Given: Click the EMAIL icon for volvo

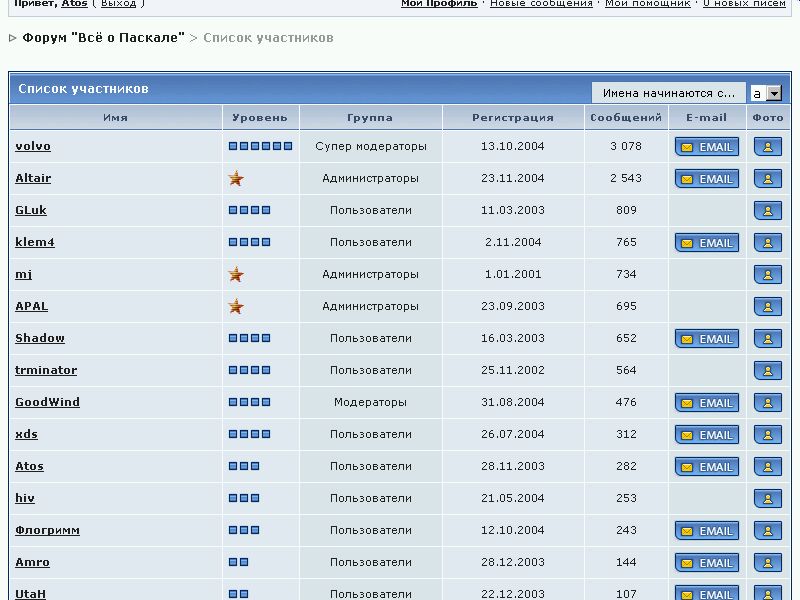Looking at the screenshot, I should [707, 147].
